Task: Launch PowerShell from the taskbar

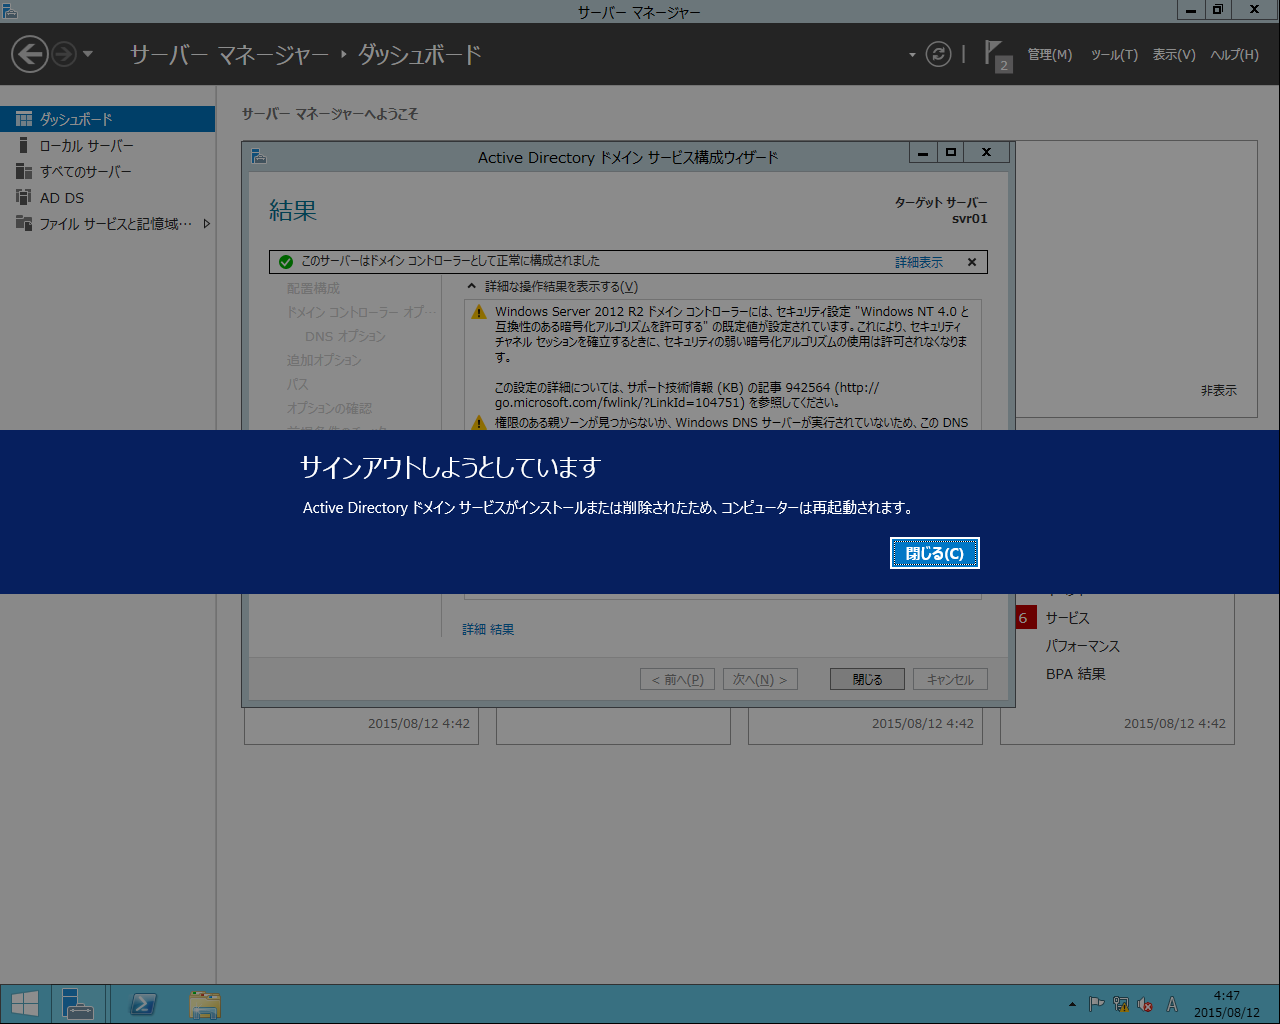Action: pos(143,1004)
